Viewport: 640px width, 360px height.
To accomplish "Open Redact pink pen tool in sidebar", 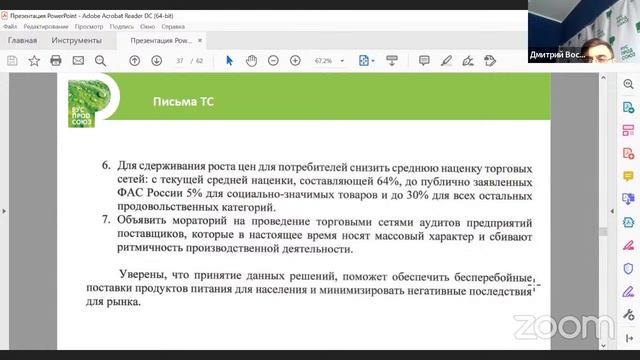I will tap(629, 245).
